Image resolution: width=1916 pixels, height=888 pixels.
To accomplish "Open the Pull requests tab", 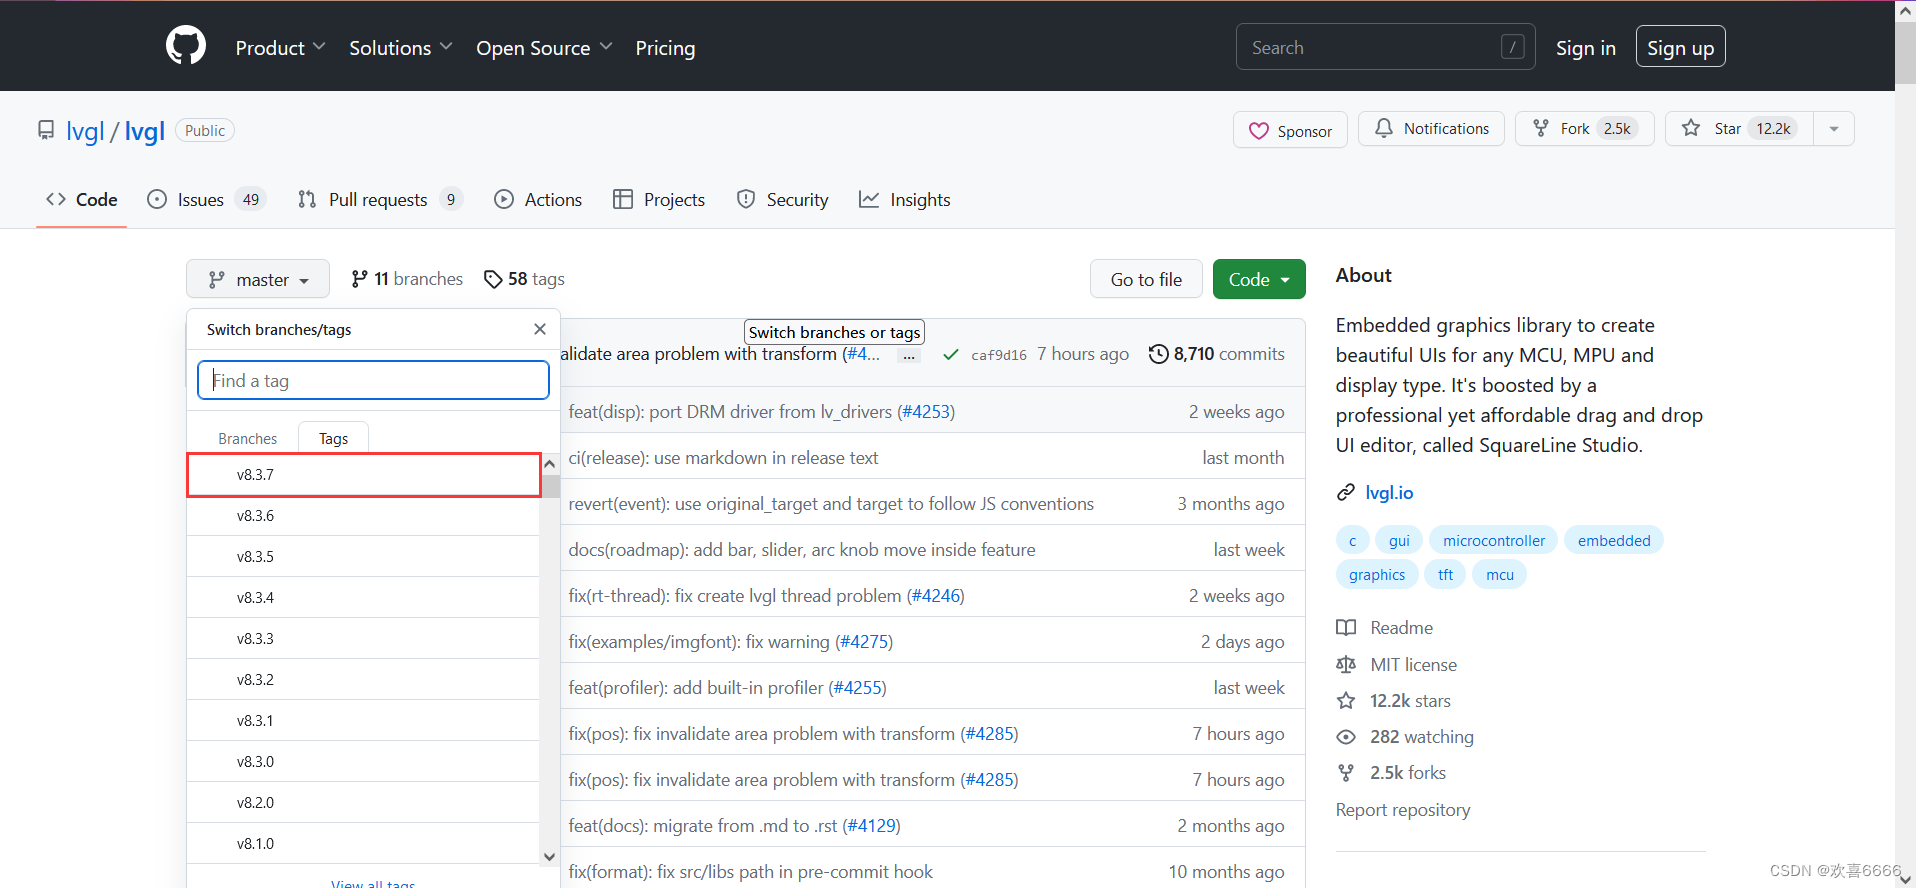I will point(380,200).
